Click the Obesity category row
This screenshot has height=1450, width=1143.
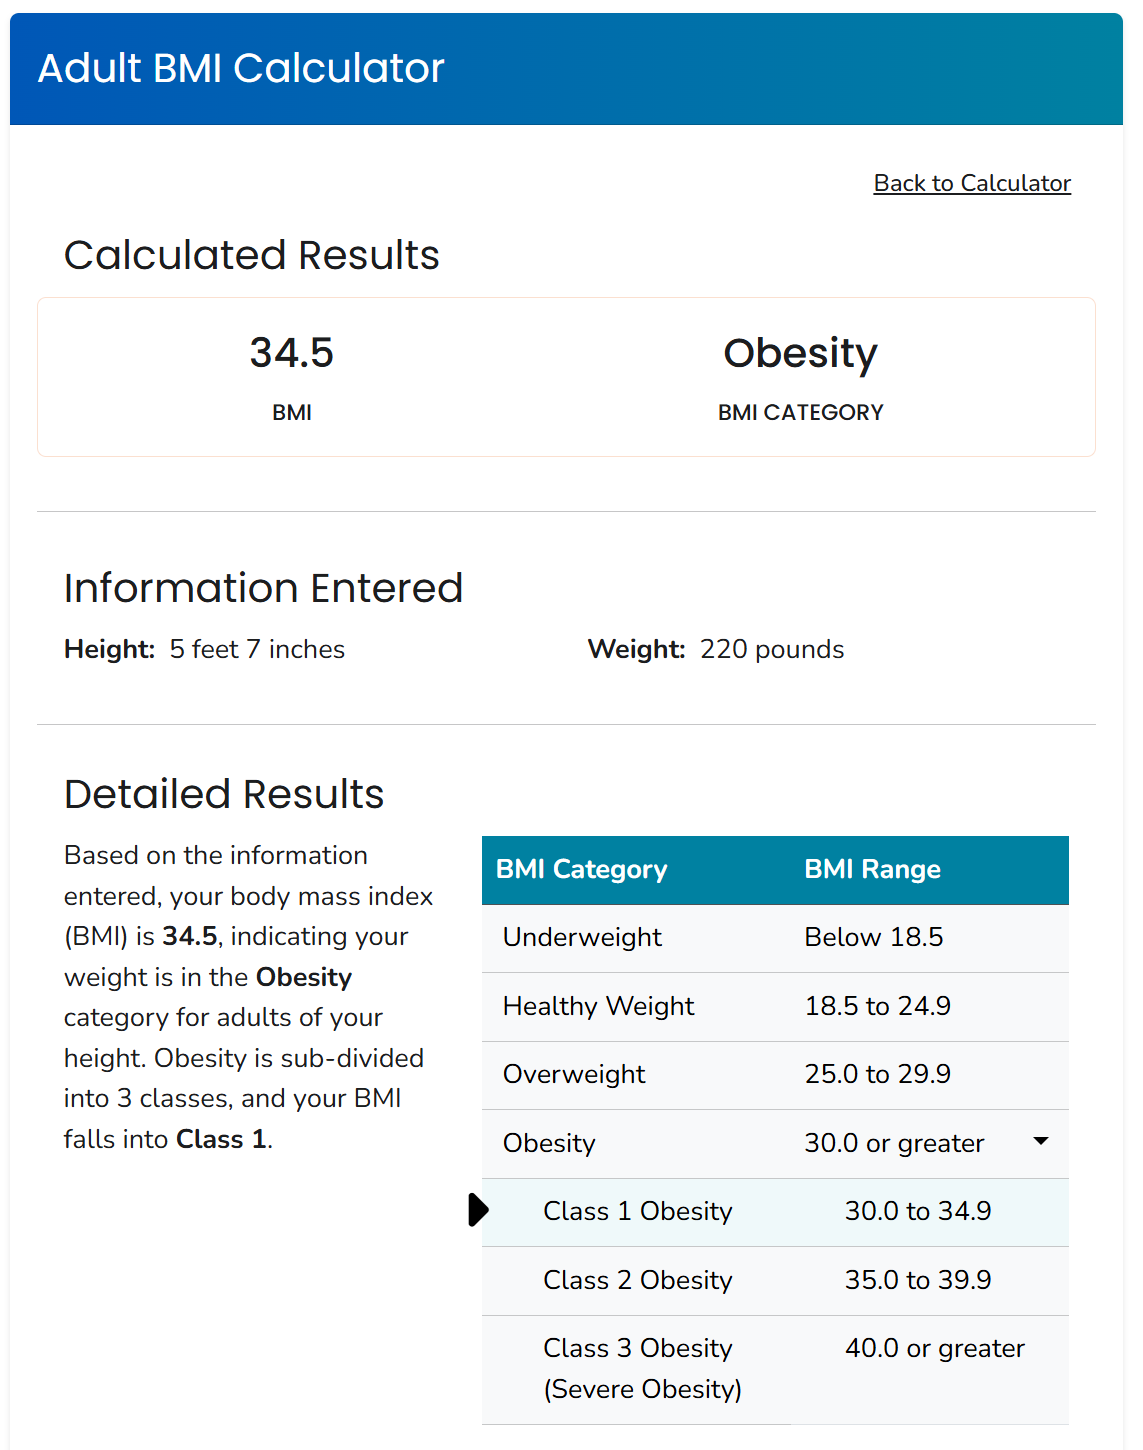pos(775,1144)
